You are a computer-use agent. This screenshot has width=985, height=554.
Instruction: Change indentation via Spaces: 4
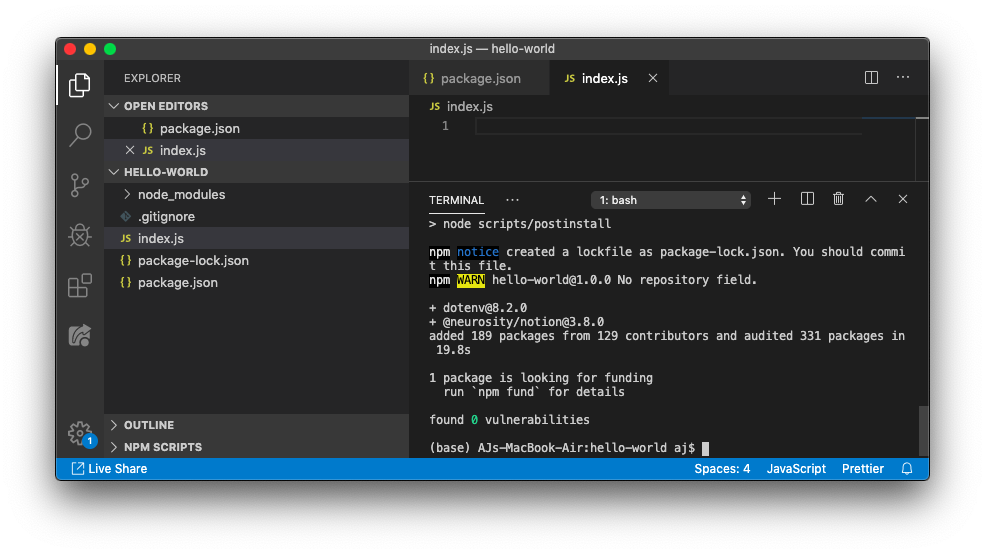point(722,469)
